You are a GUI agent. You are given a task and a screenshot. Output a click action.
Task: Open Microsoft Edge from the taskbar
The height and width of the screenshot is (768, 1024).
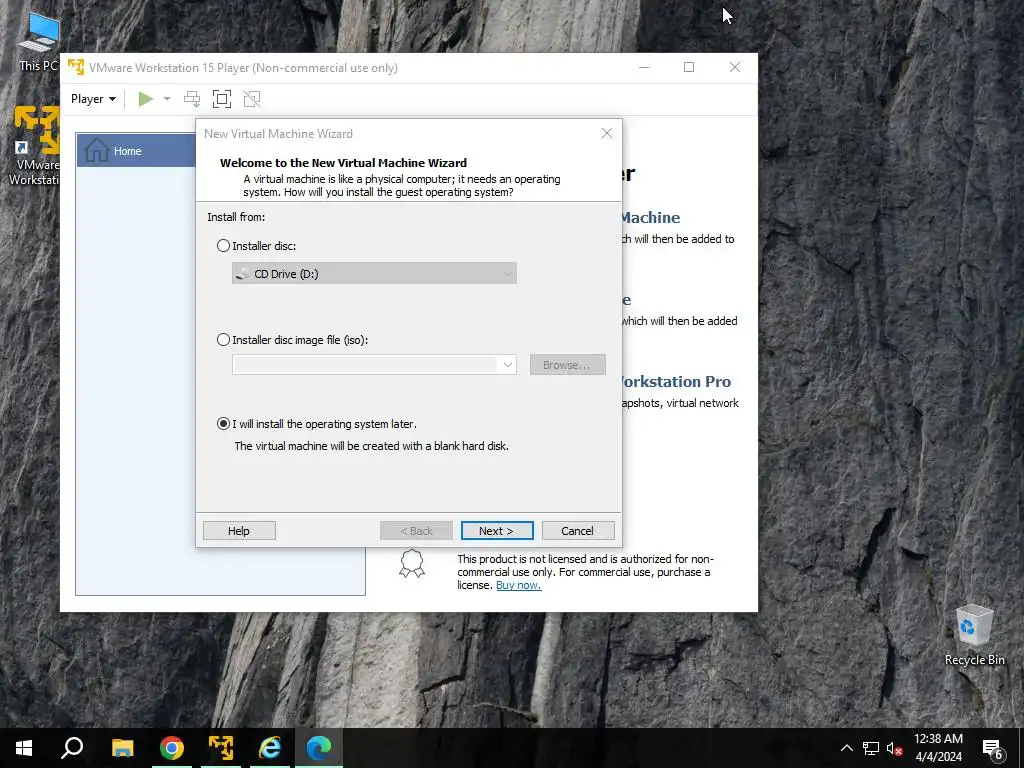point(319,748)
